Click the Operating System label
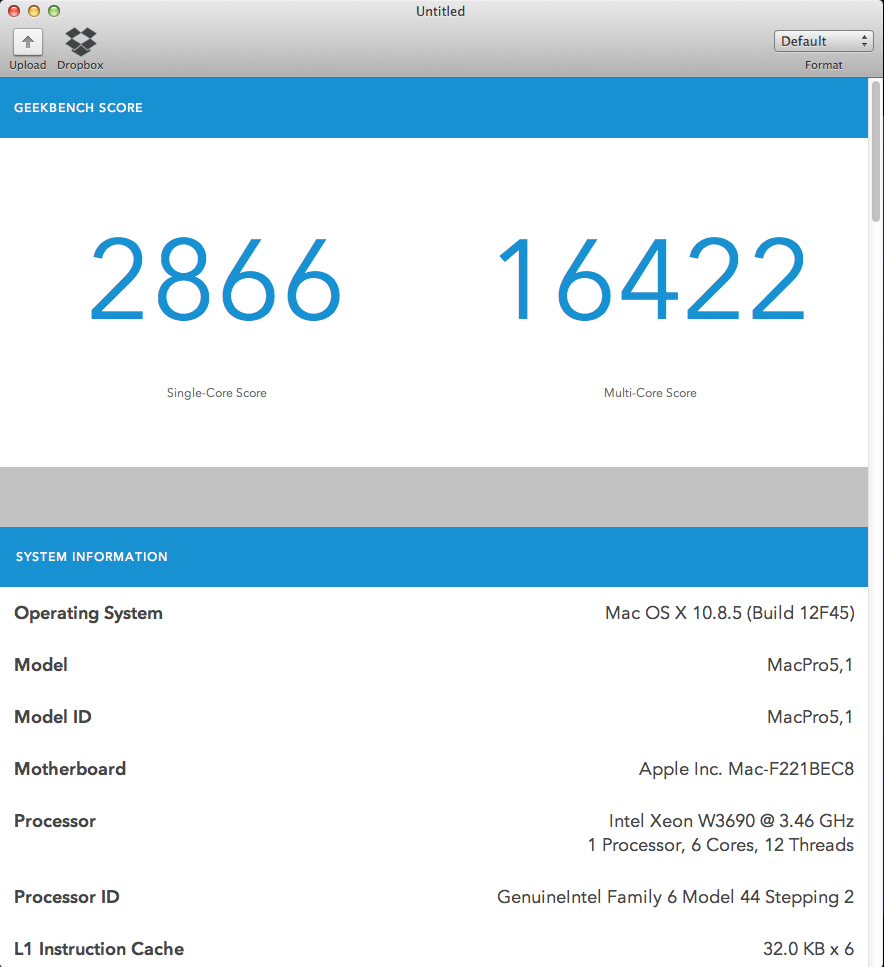 click(88, 613)
